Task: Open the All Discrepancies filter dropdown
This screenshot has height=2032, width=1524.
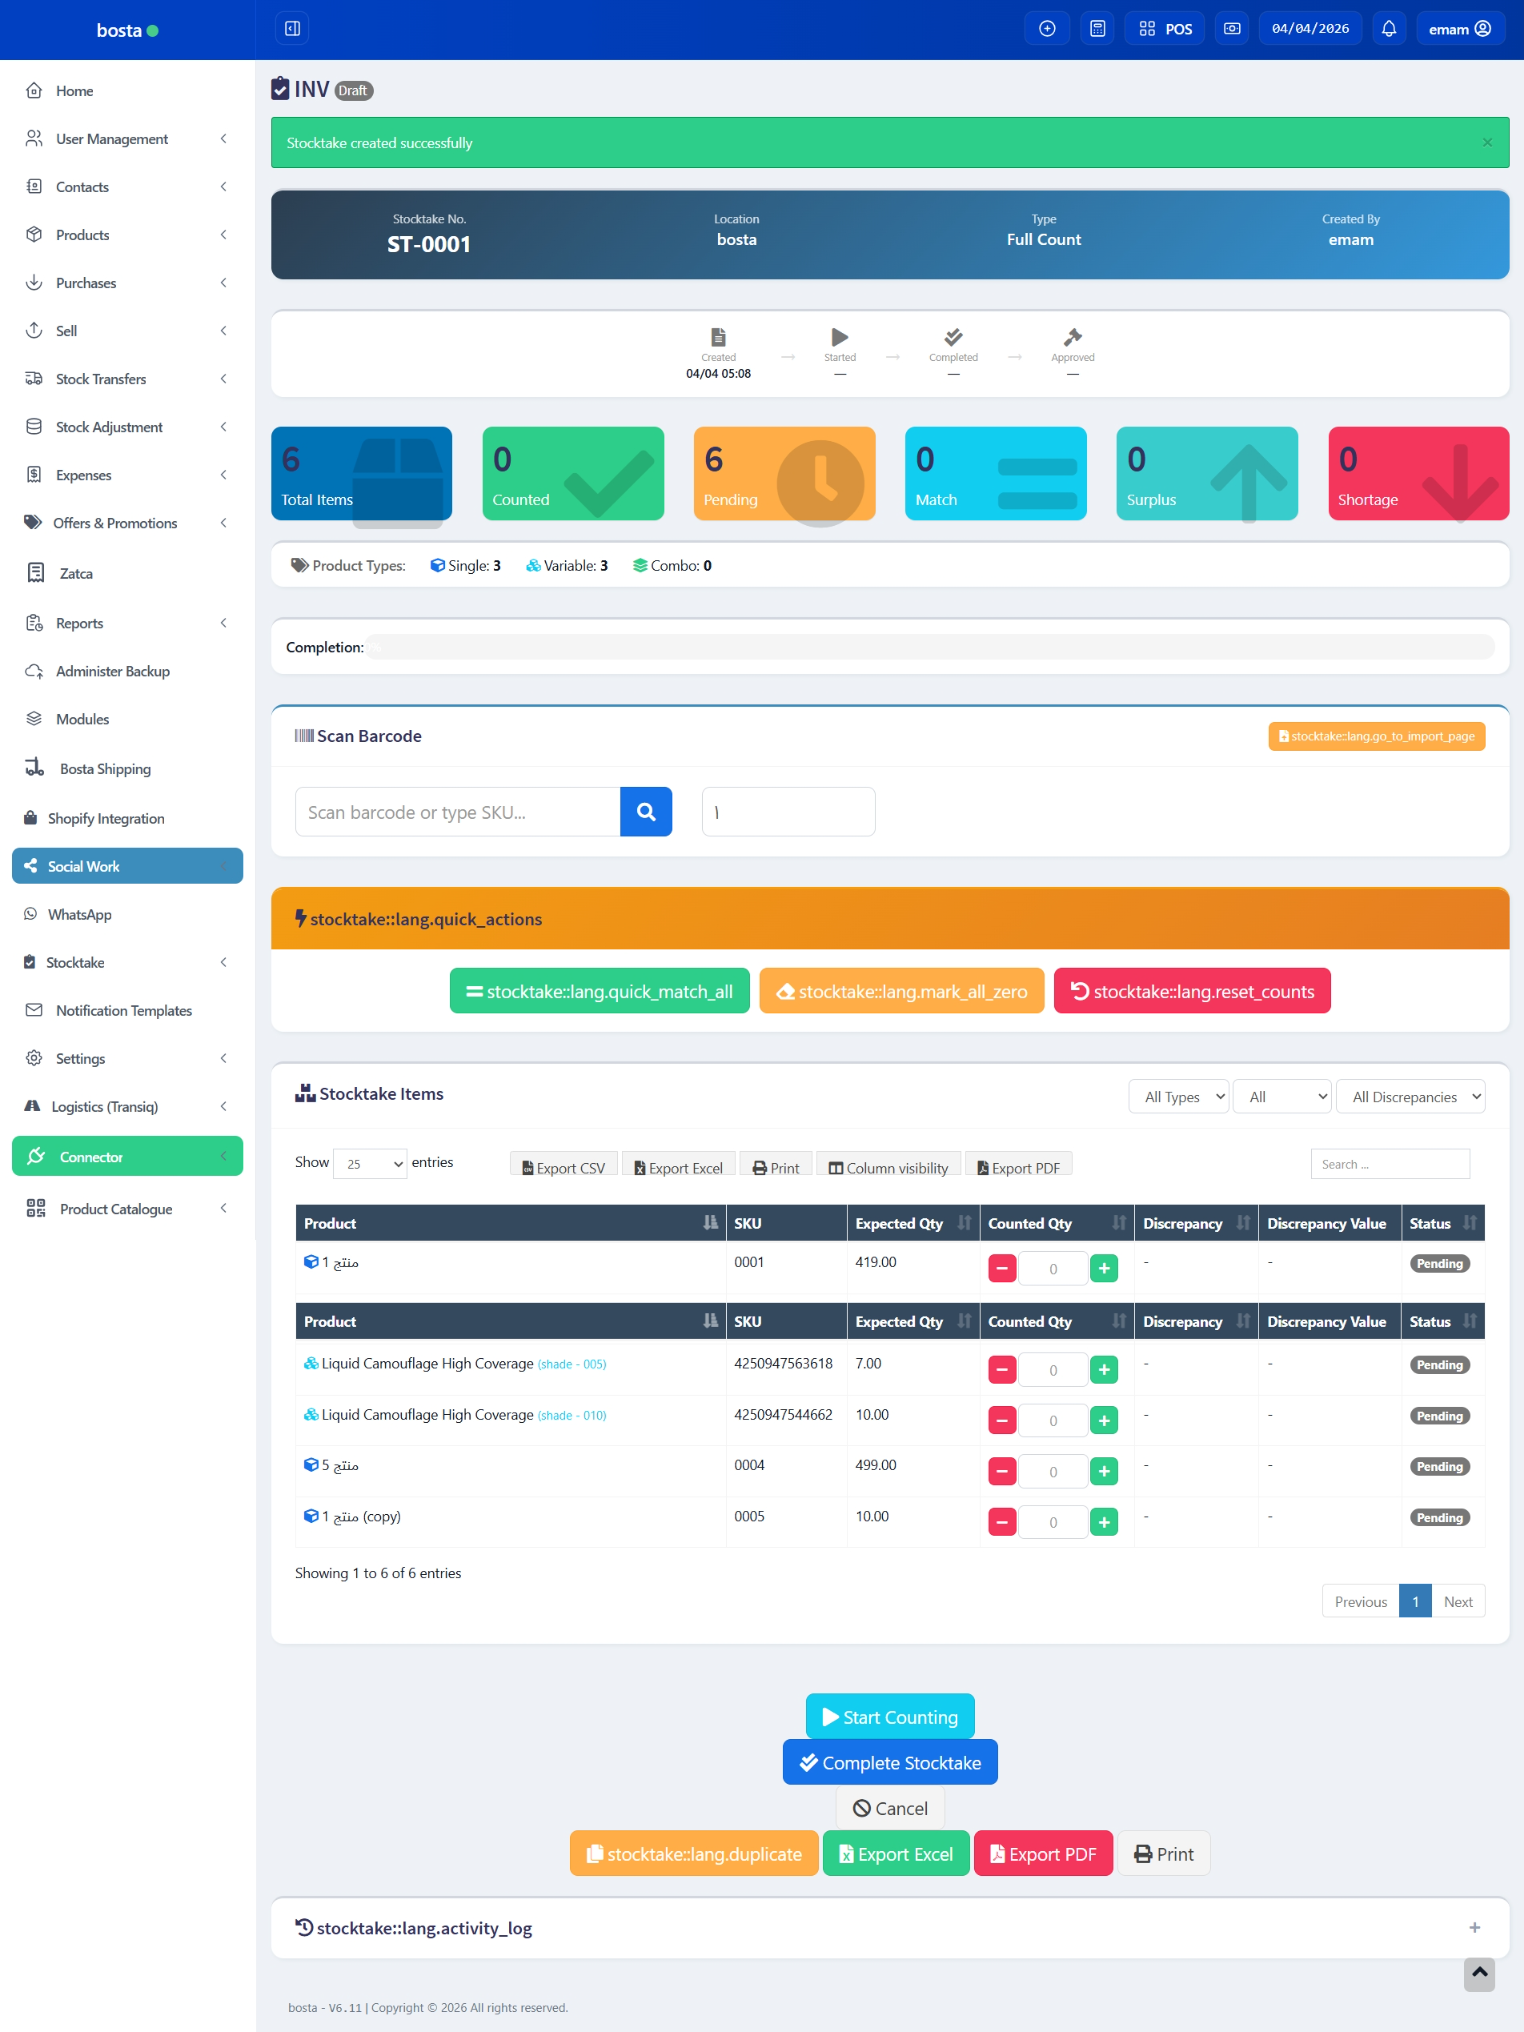Action: pos(1411,1097)
